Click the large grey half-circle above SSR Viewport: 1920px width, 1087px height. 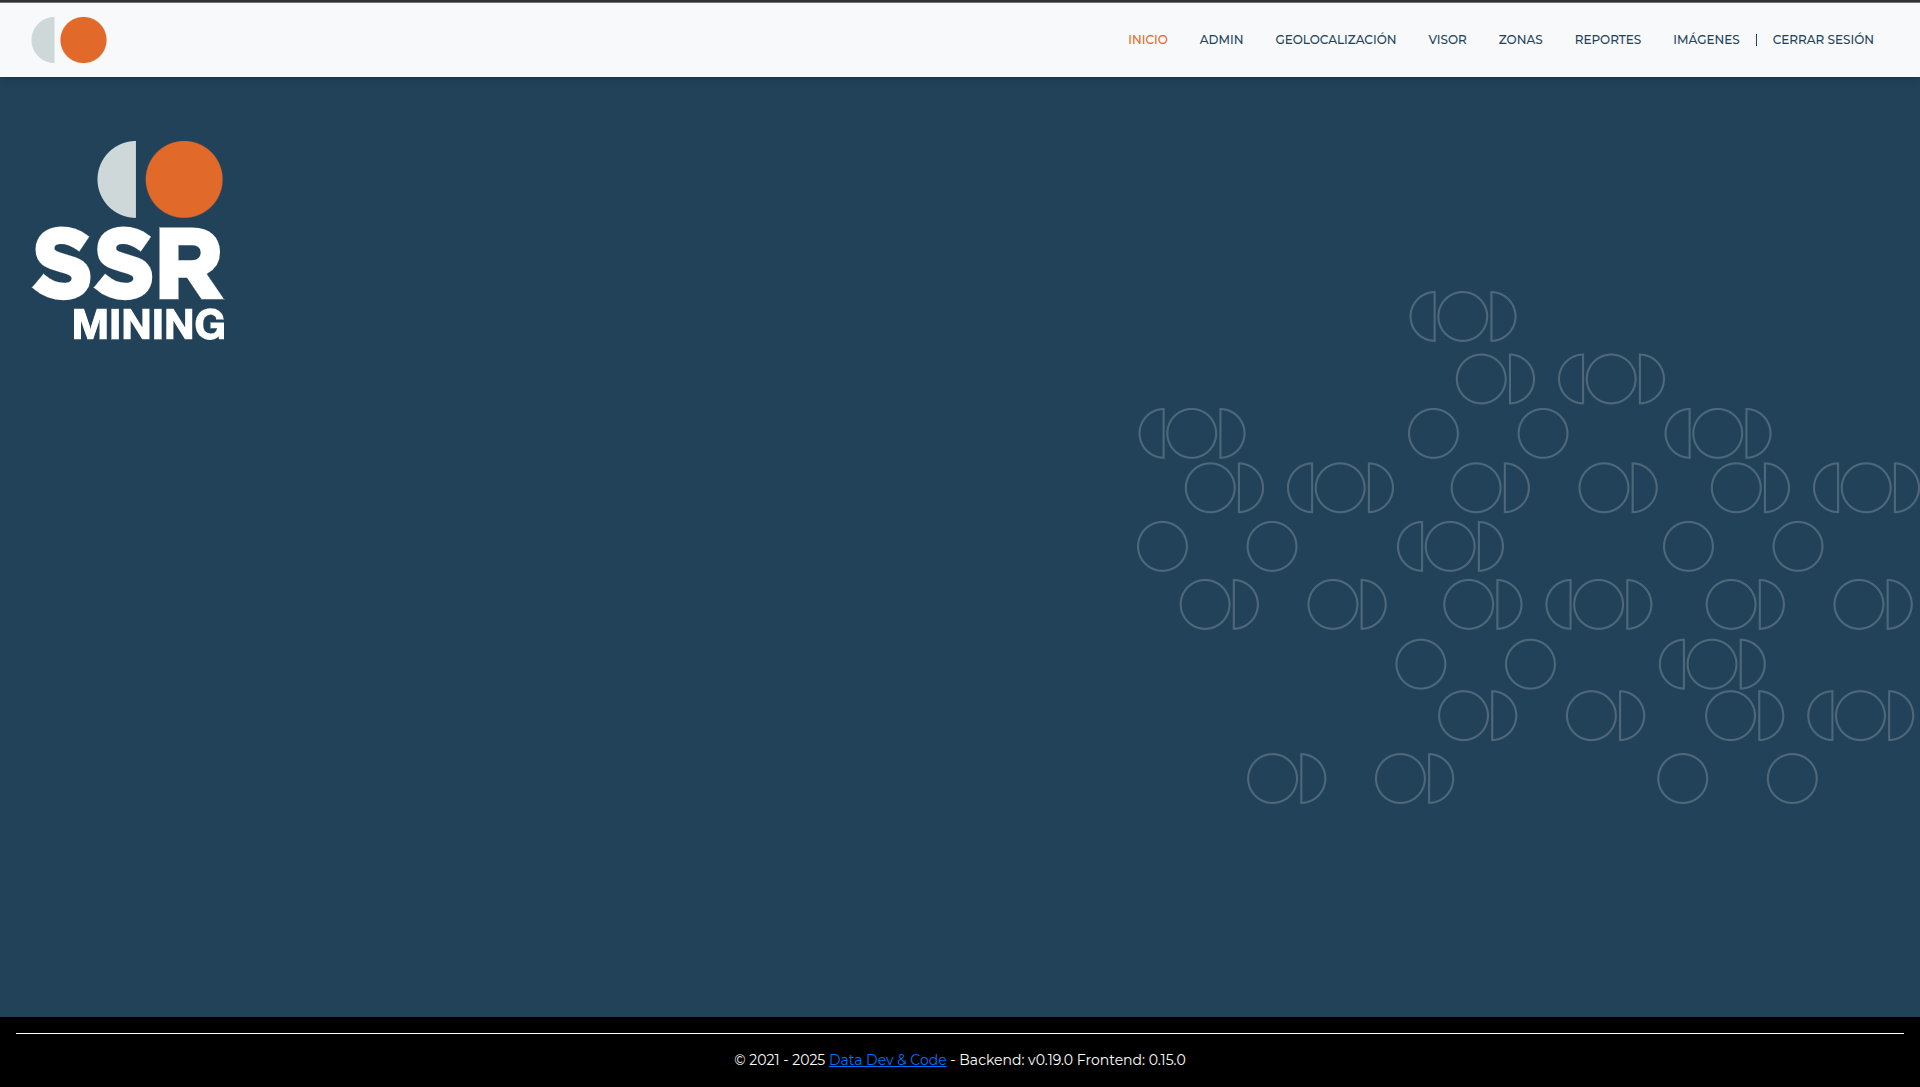coord(118,179)
